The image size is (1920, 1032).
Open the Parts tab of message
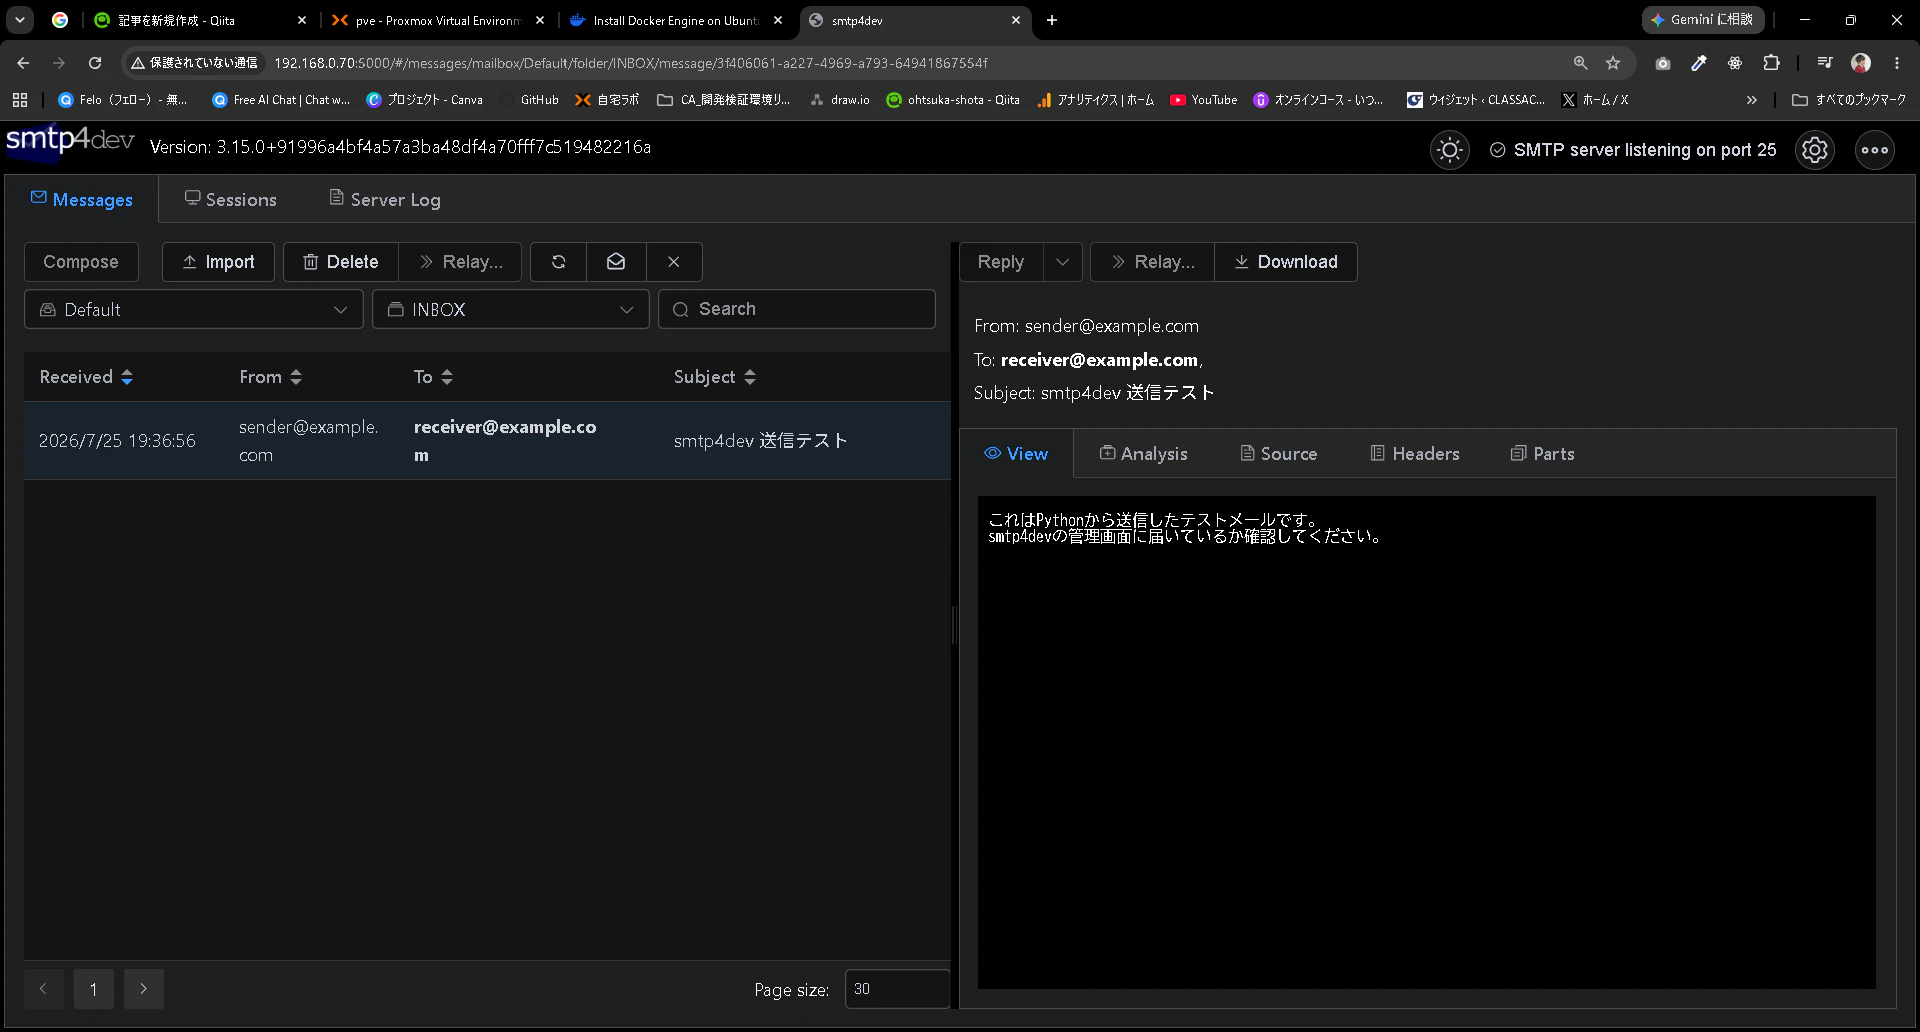tap(1543, 454)
